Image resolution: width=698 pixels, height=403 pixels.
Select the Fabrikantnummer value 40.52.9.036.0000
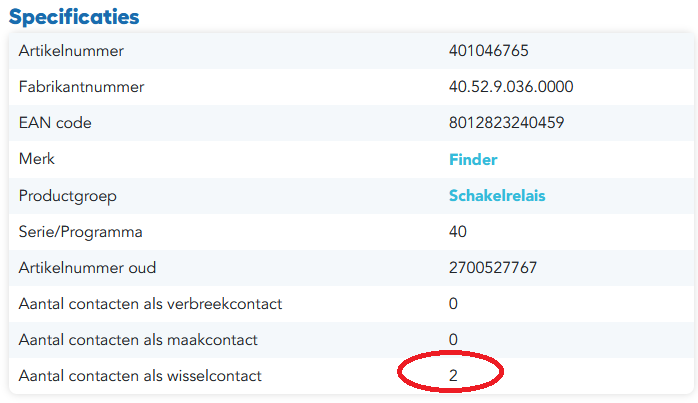[x=511, y=87]
